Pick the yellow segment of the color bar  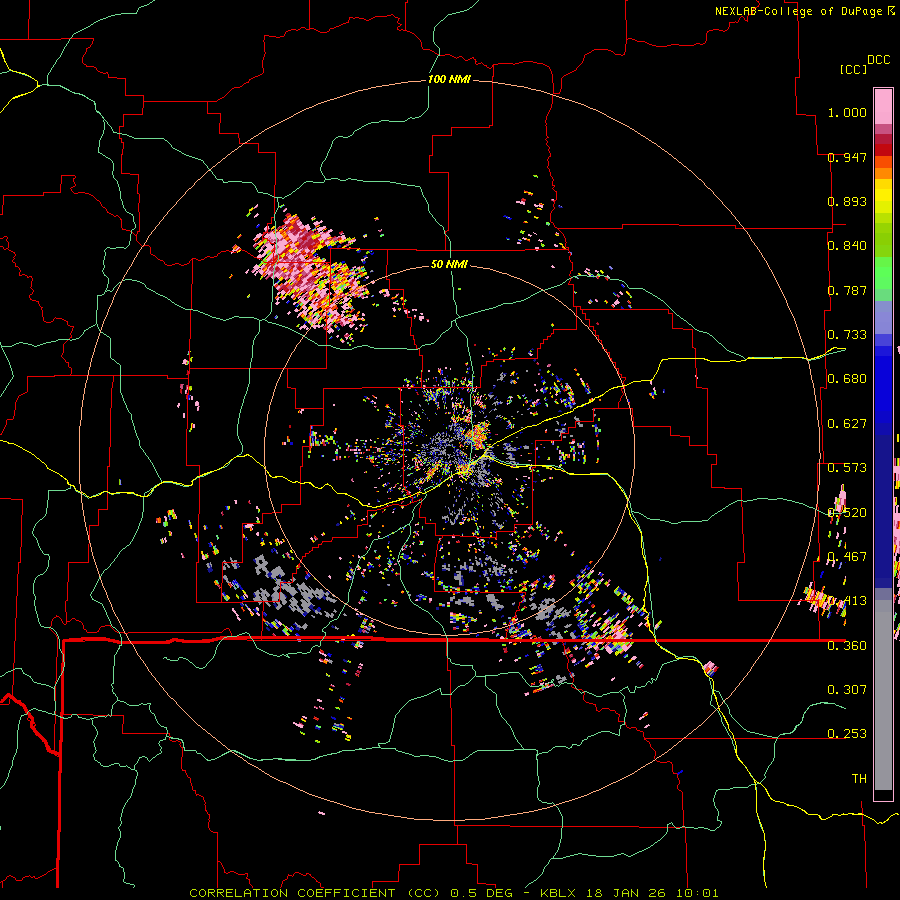coord(883,197)
